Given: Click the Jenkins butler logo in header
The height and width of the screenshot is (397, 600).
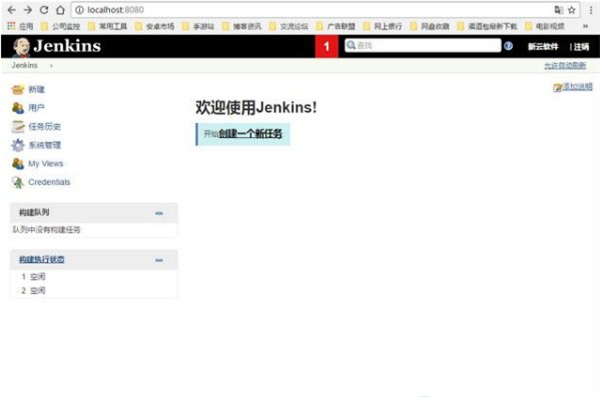Looking at the screenshot, I should (21, 47).
